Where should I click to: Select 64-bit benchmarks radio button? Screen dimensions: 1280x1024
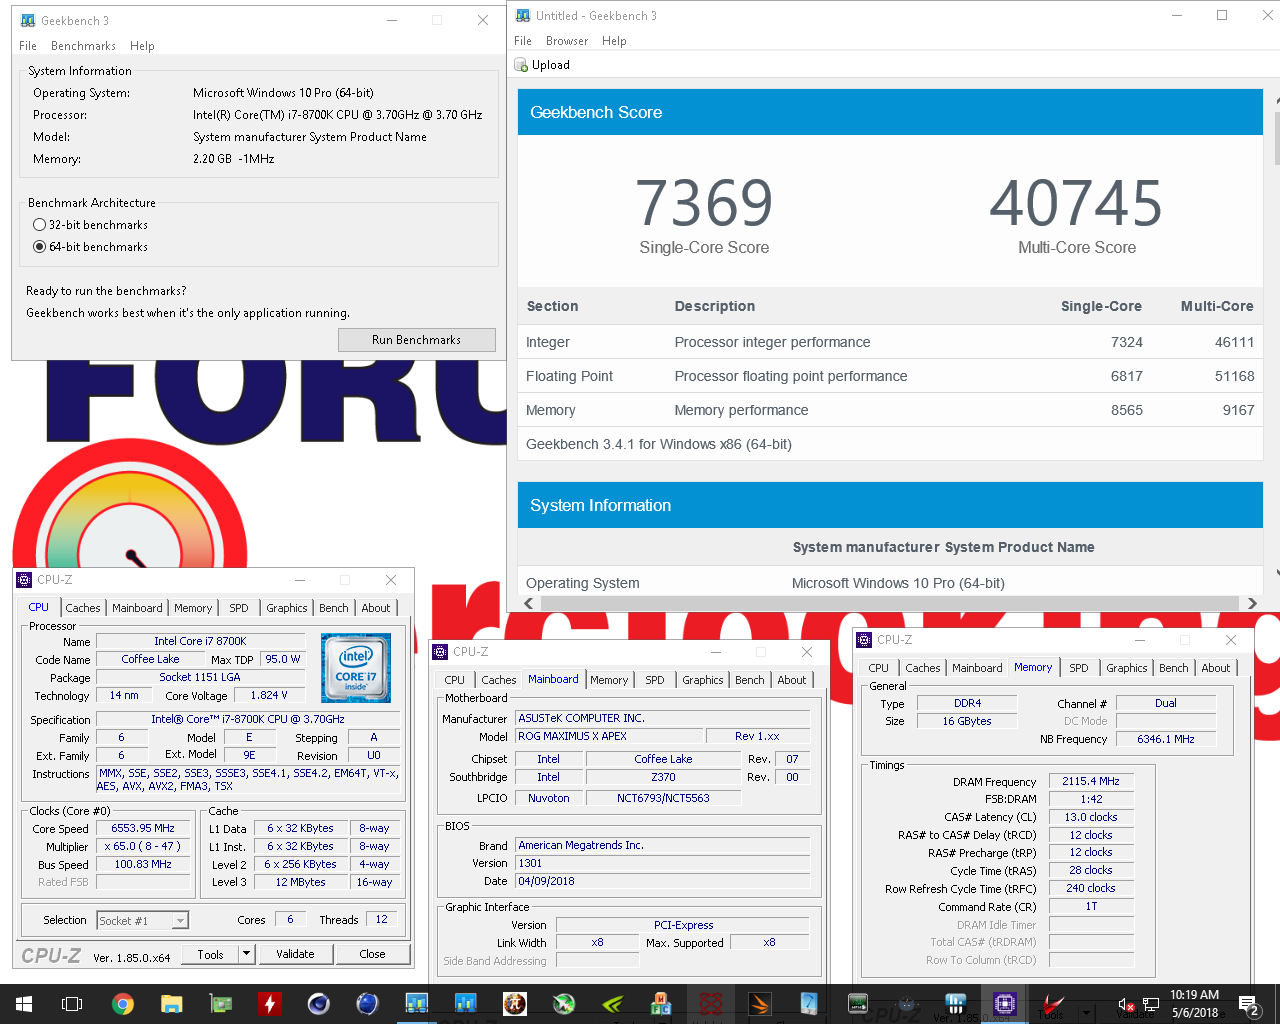coord(40,247)
